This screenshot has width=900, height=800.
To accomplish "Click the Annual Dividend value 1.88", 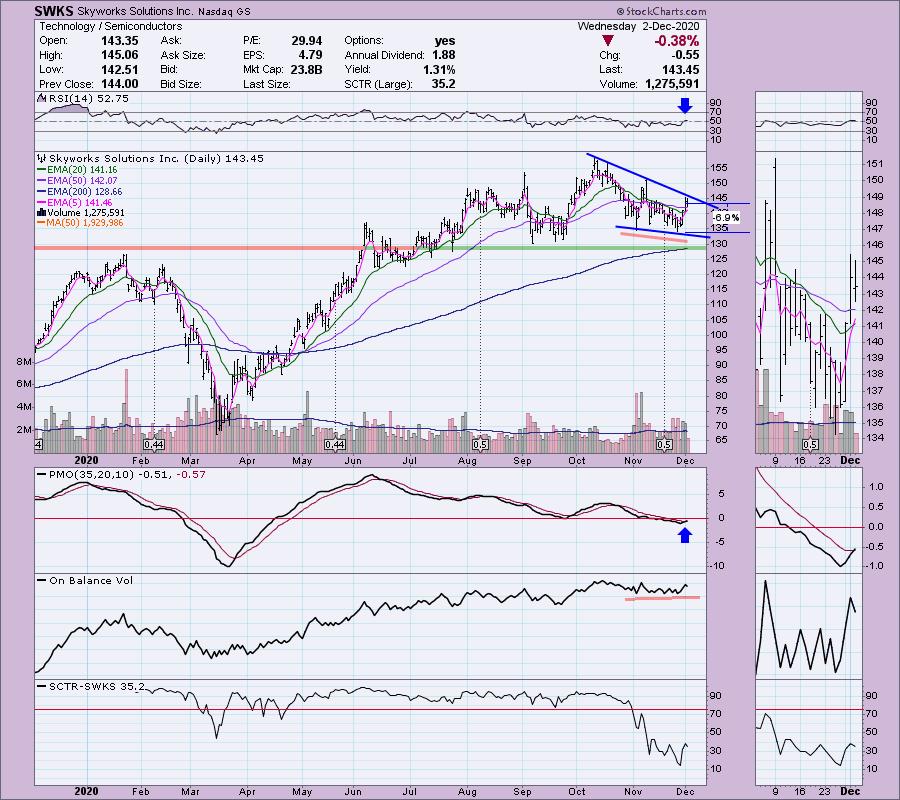I will (x=444, y=55).
